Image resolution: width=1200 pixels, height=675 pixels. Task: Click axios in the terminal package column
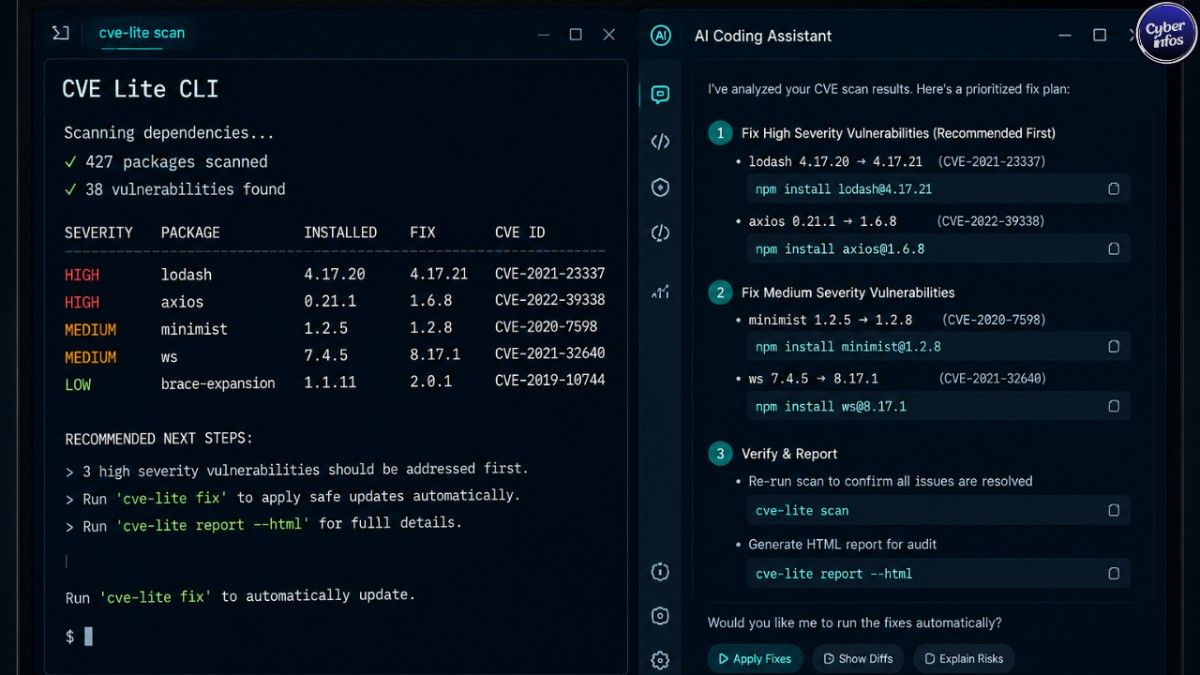point(182,301)
